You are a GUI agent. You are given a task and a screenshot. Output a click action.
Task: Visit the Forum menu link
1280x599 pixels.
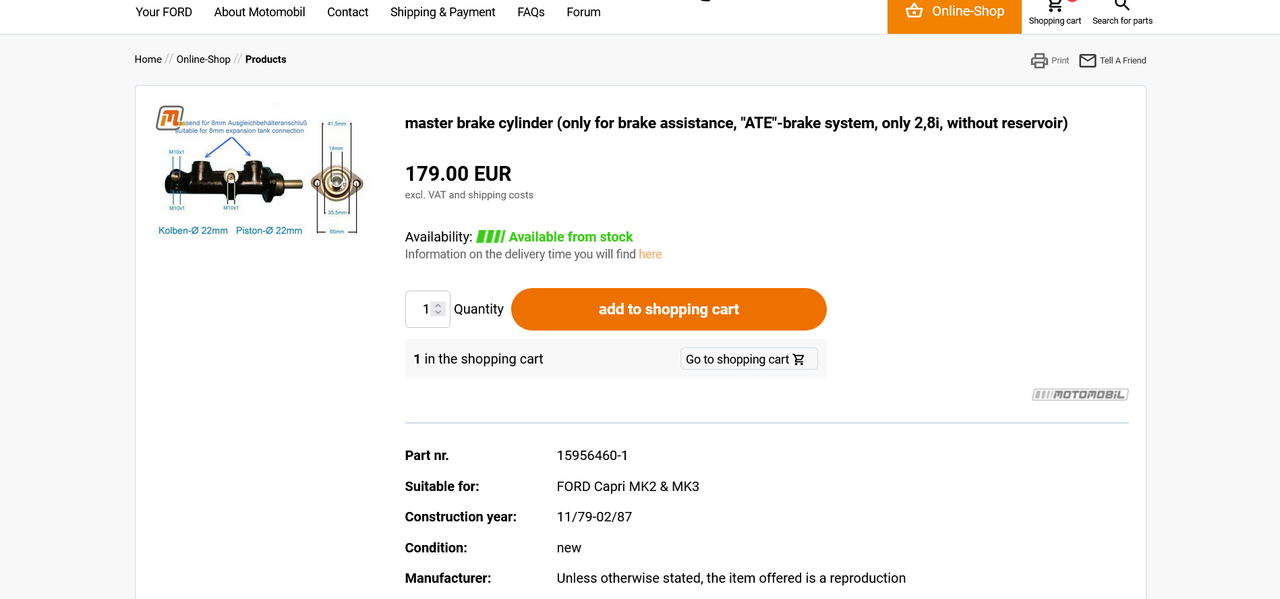click(584, 12)
